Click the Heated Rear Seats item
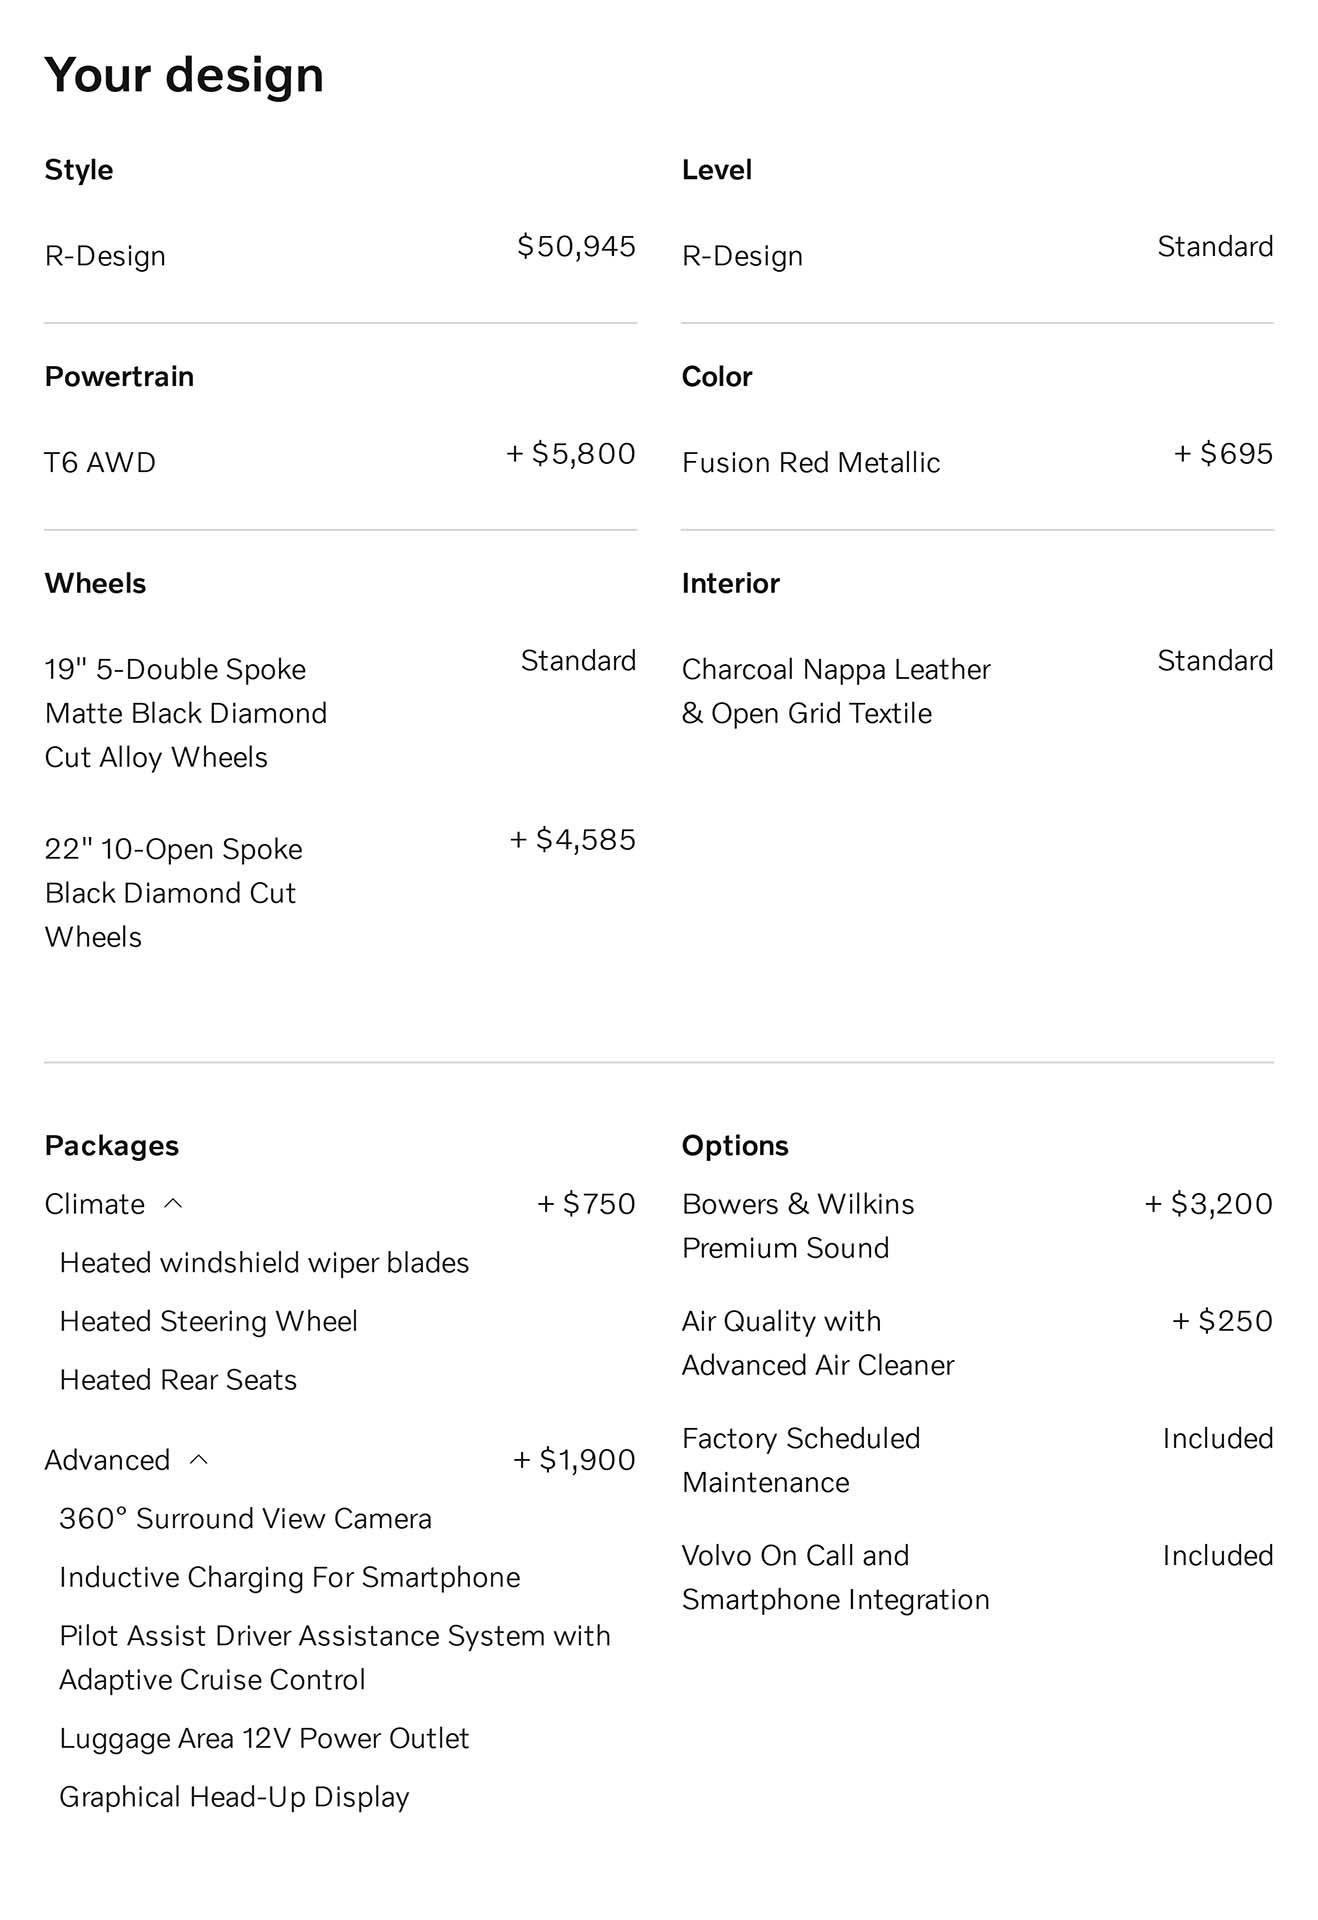1318x1920 pixels. tap(178, 1380)
